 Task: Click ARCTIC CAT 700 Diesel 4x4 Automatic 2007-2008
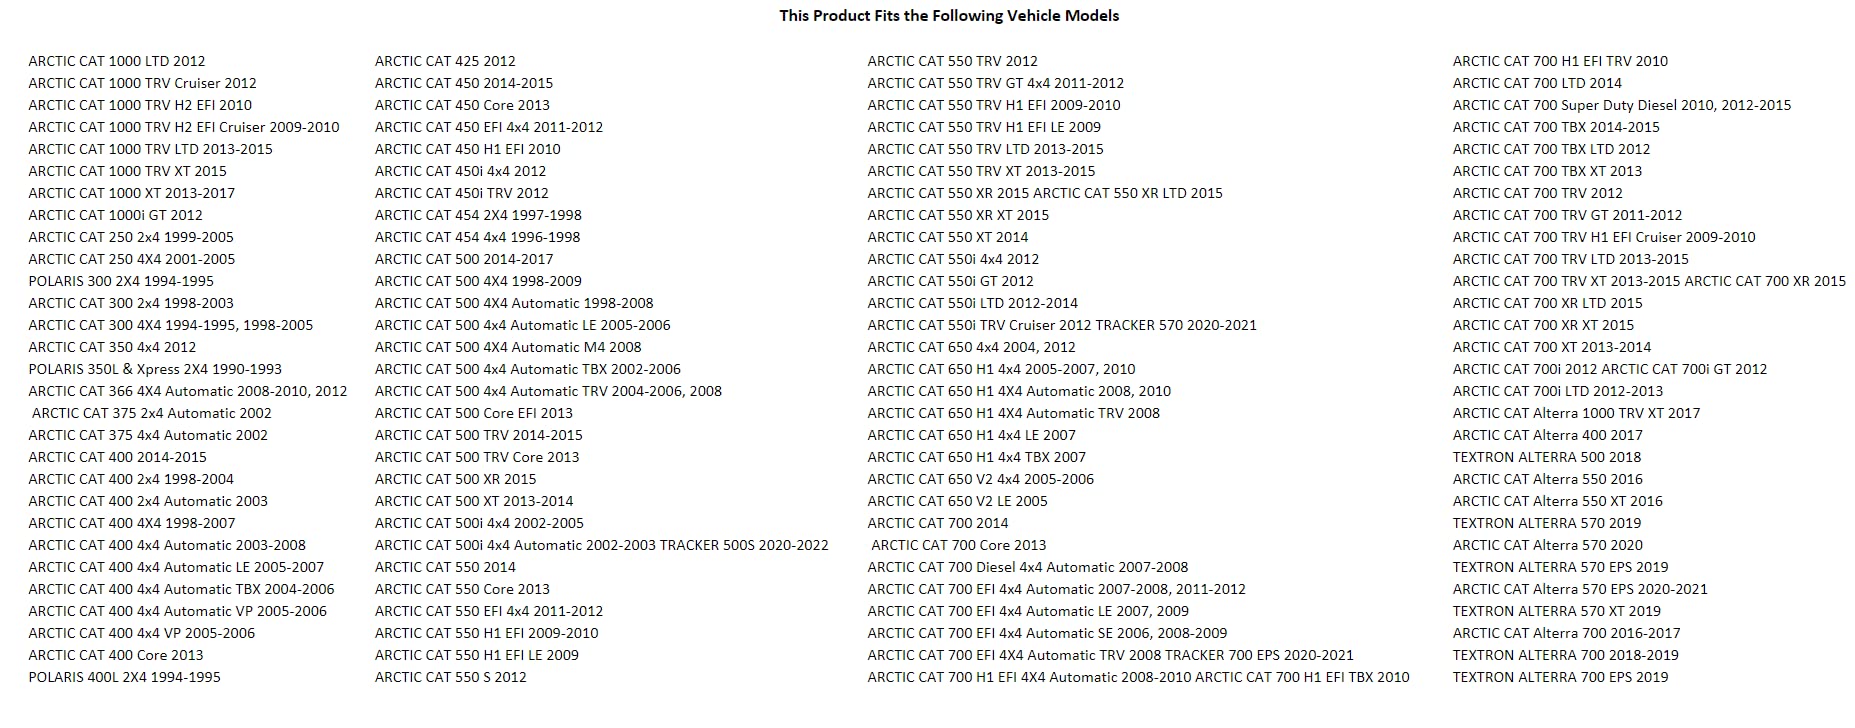[x=1028, y=567]
